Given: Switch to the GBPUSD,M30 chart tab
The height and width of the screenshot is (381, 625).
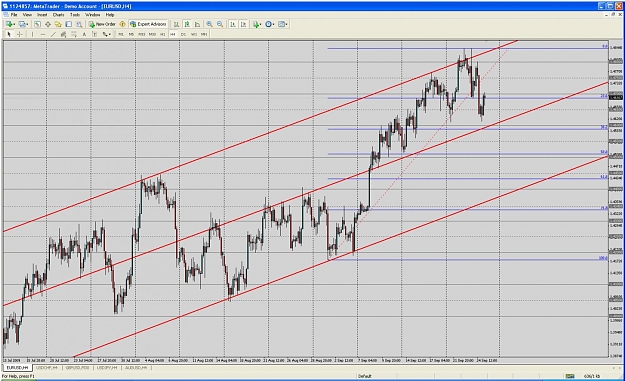Looking at the screenshot, I should pos(77,367).
